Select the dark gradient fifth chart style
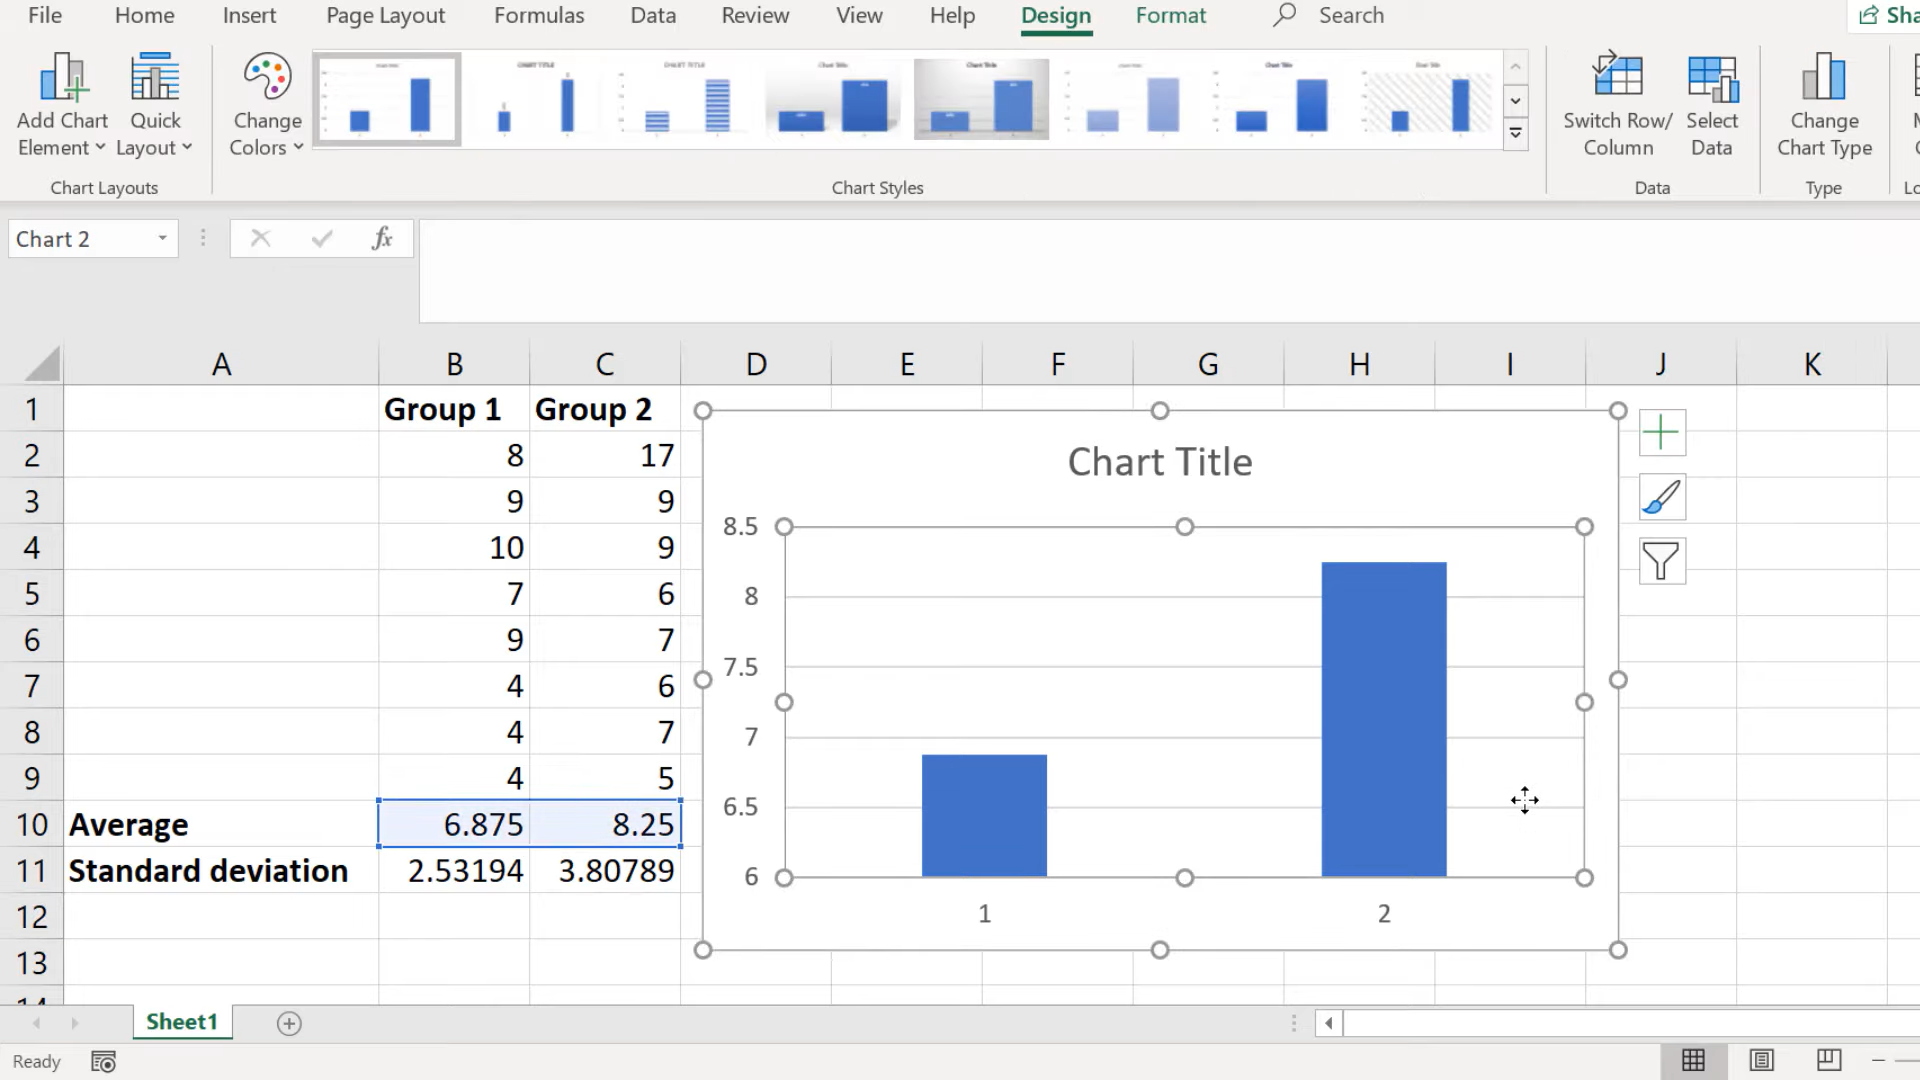This screenshot has width=1920, height=1080. (981, 99)
